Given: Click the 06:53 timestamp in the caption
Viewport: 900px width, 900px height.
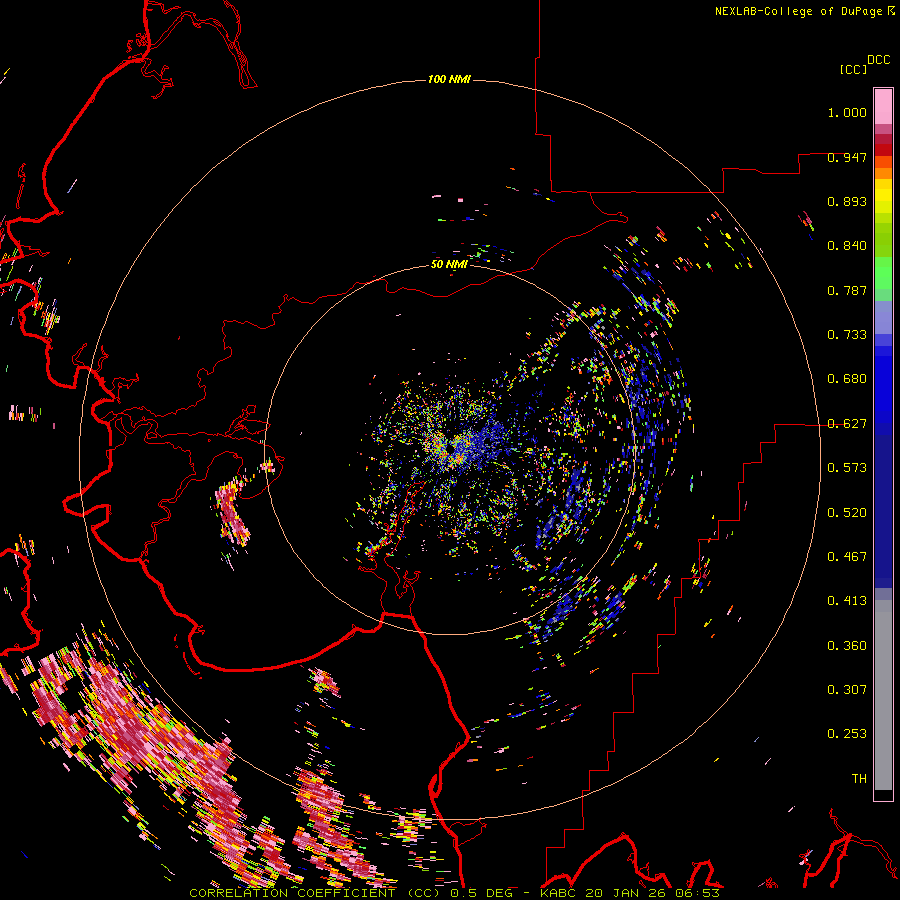Looking at the screenshot, I should click(x=697, y=893).
